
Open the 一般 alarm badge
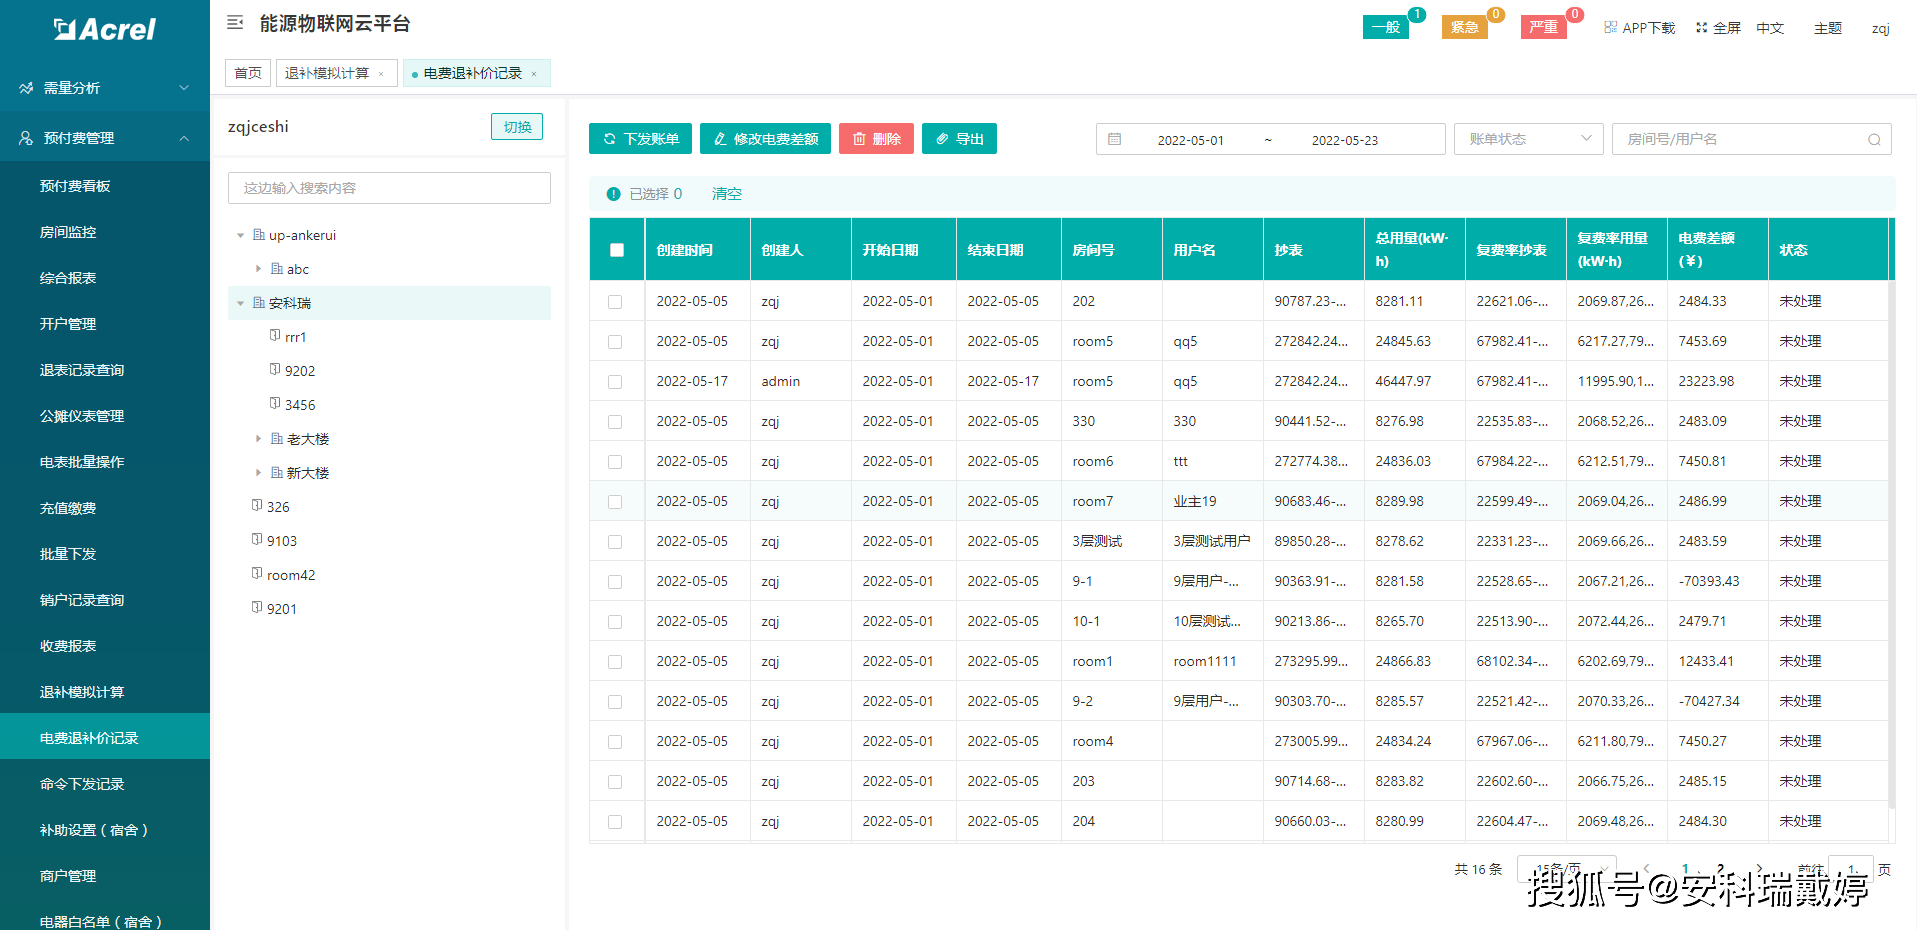[1385, 27]
